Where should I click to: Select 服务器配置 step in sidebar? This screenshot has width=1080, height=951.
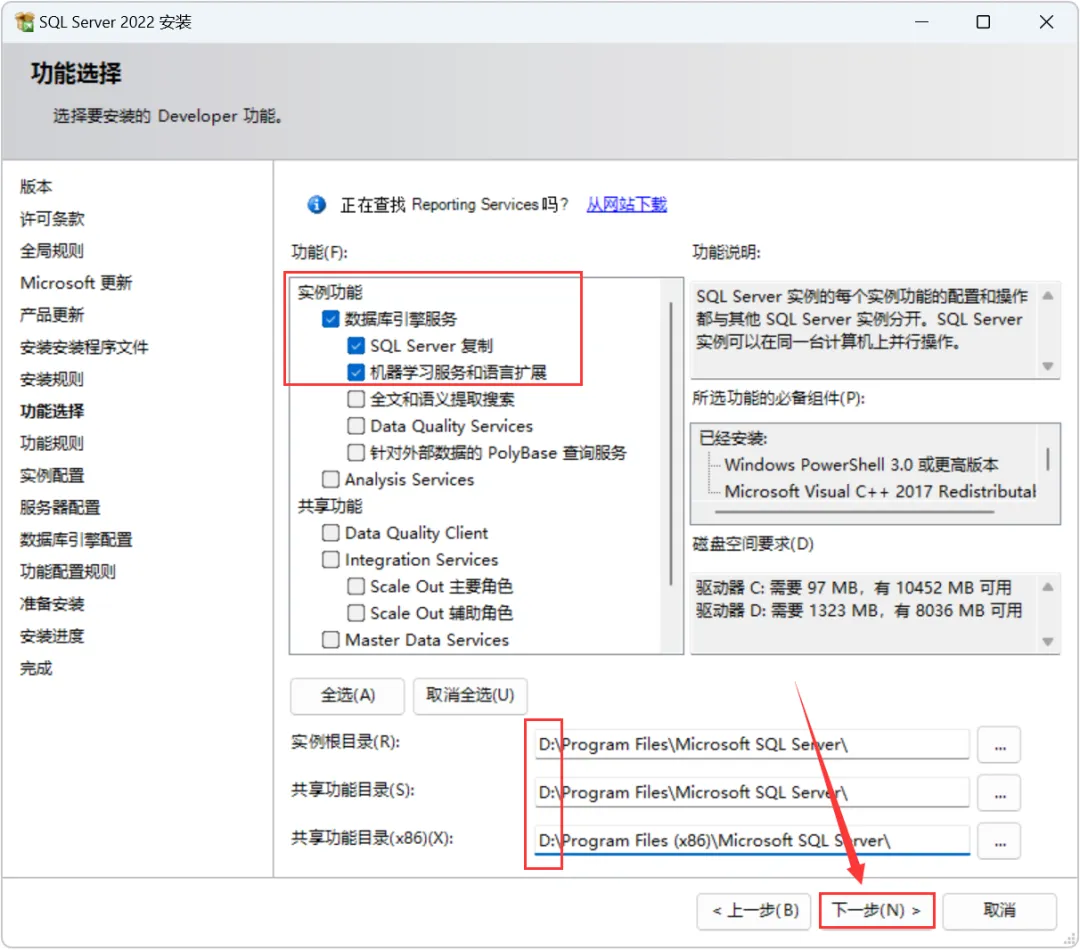coord(61,508)
